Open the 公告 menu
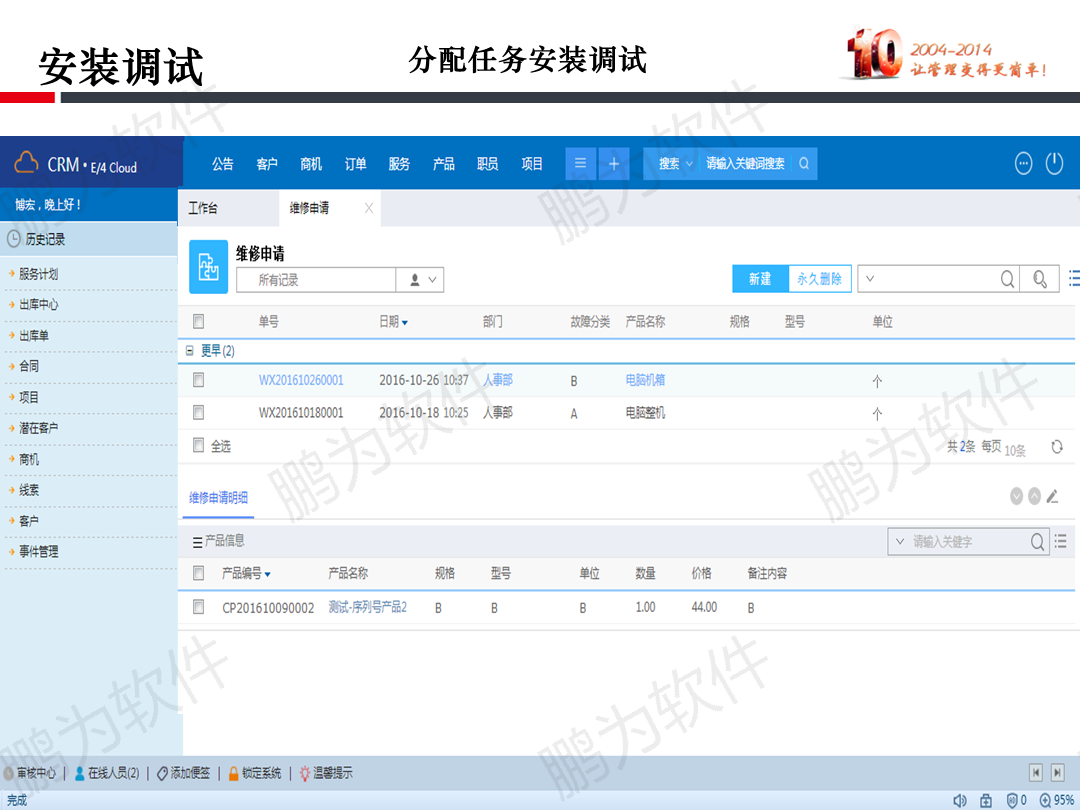Screen dimensions: 1080x810 (x=222, y=163)
